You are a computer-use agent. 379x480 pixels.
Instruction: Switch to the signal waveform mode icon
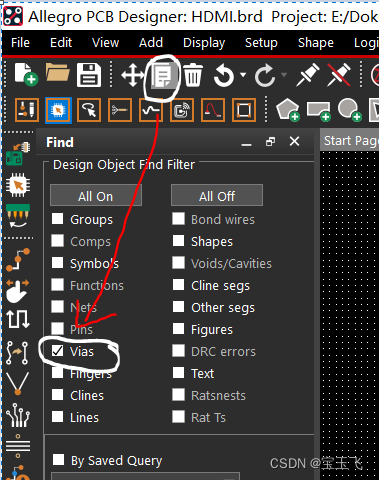tap(151, 110)
